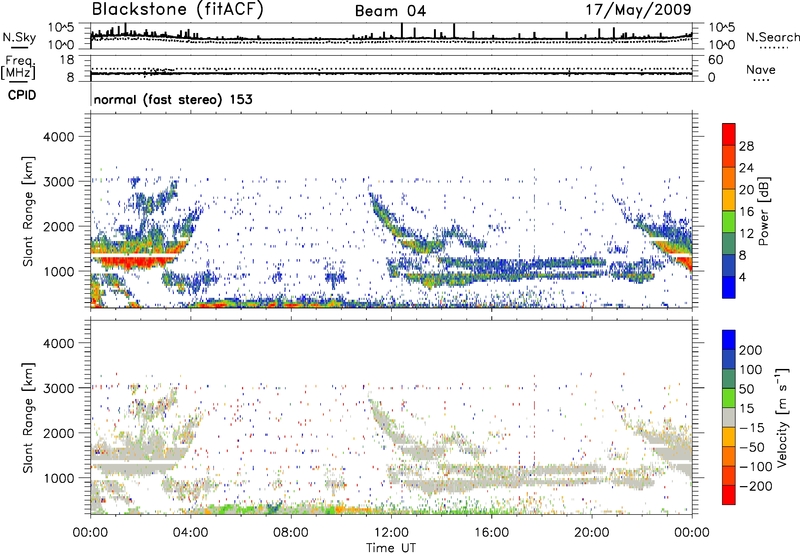
Task: Select the Freq. [MHz] axis label
Action: pos(18,67)
